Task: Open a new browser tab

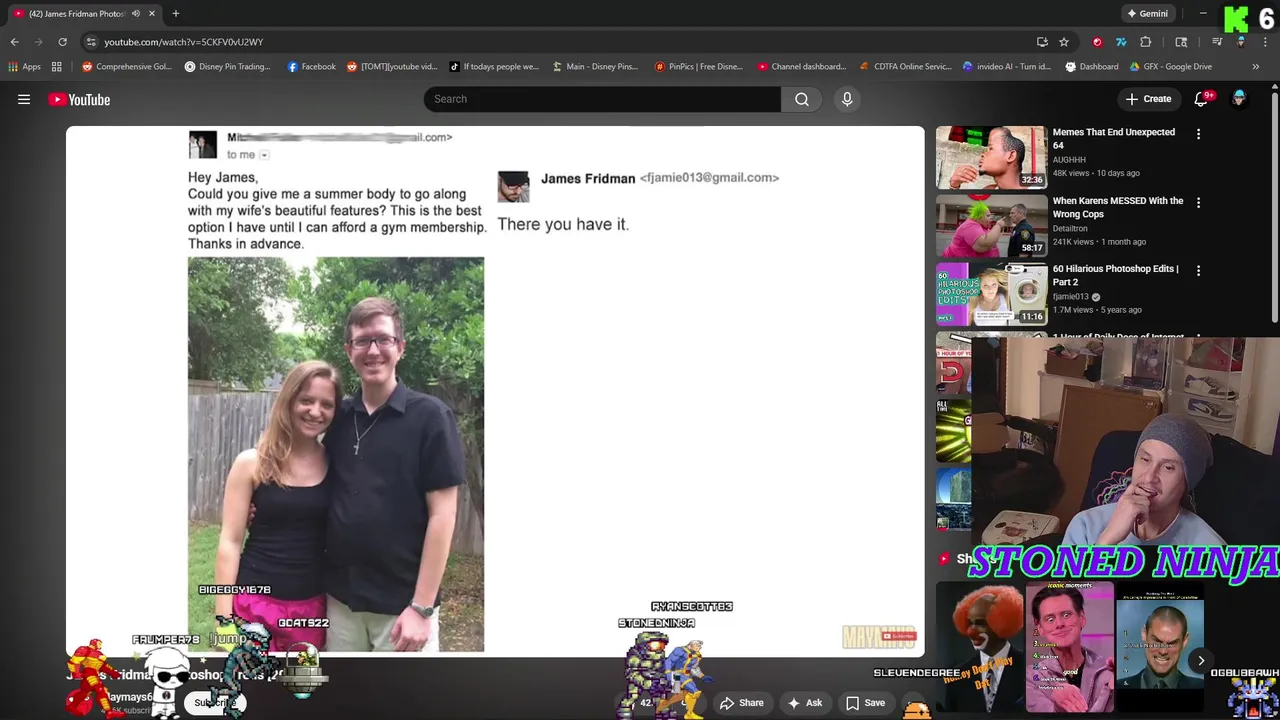Action: (175, 14)
